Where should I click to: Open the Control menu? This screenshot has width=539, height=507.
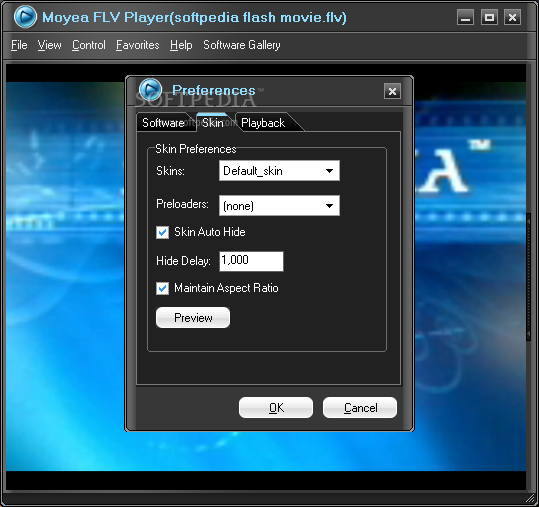[89, 45]
